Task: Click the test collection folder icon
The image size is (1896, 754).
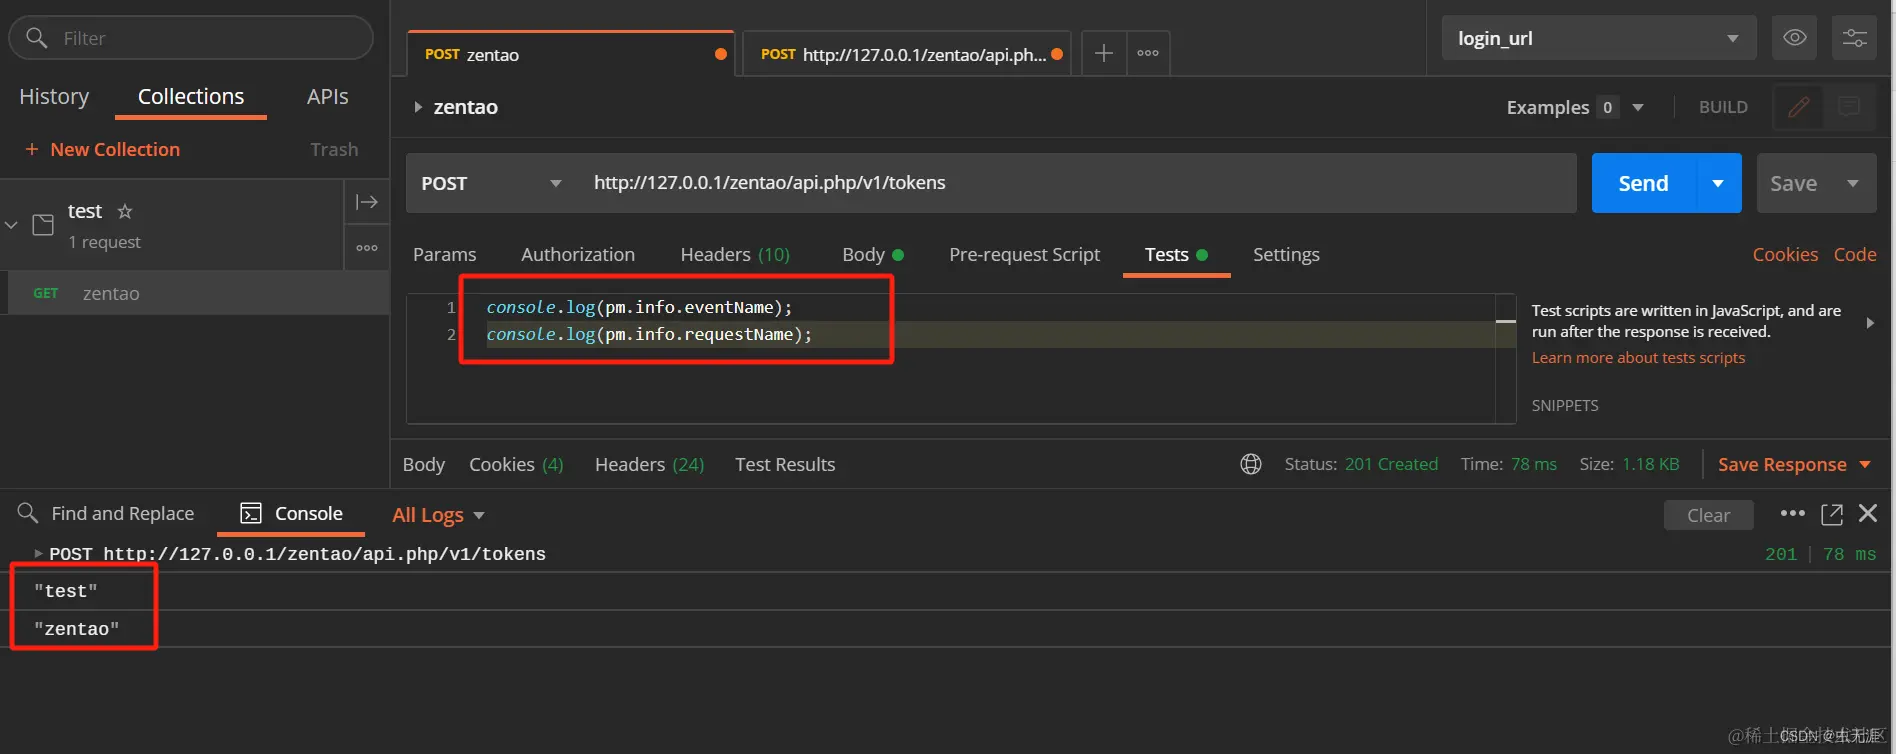Action: [x=43, y=225]
